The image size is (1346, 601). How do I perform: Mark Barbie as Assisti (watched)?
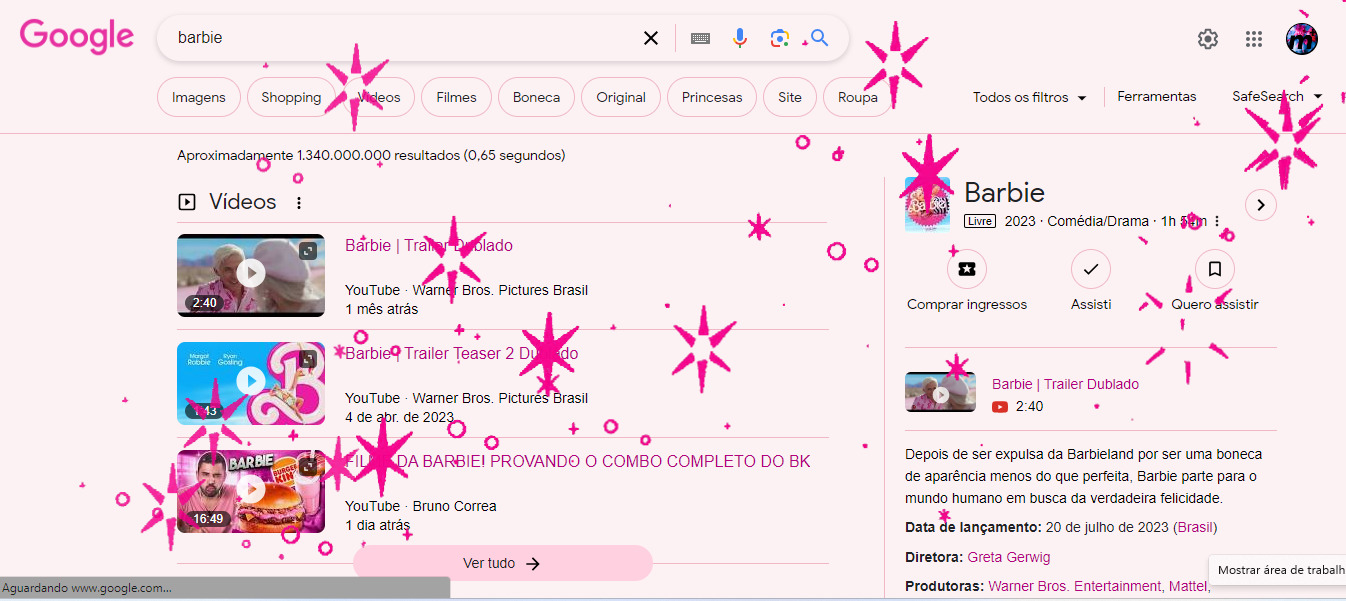(1091, 269)
